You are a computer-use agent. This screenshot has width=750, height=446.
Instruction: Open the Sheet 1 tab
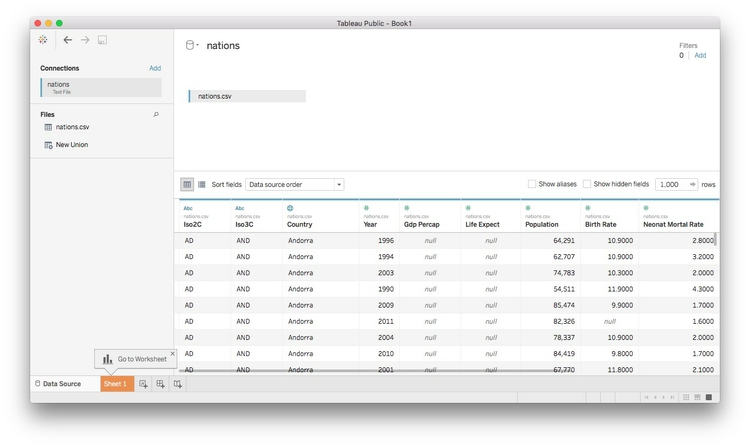pos(115,384)
